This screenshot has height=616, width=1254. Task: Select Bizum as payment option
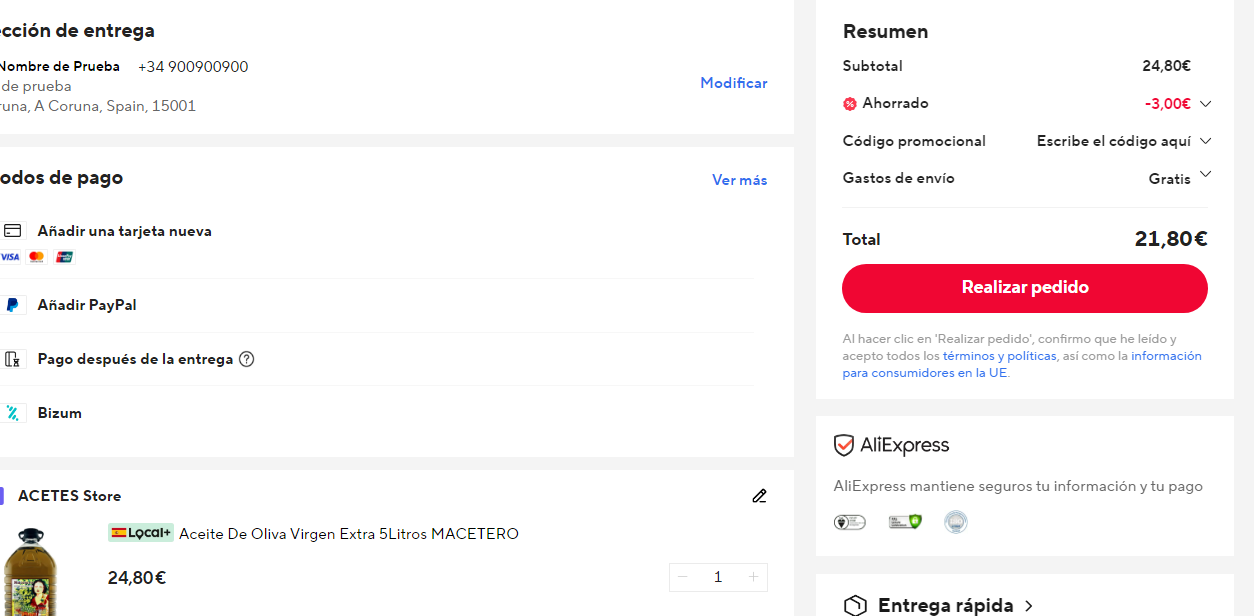pyautogui.click(x=60, y=413)
